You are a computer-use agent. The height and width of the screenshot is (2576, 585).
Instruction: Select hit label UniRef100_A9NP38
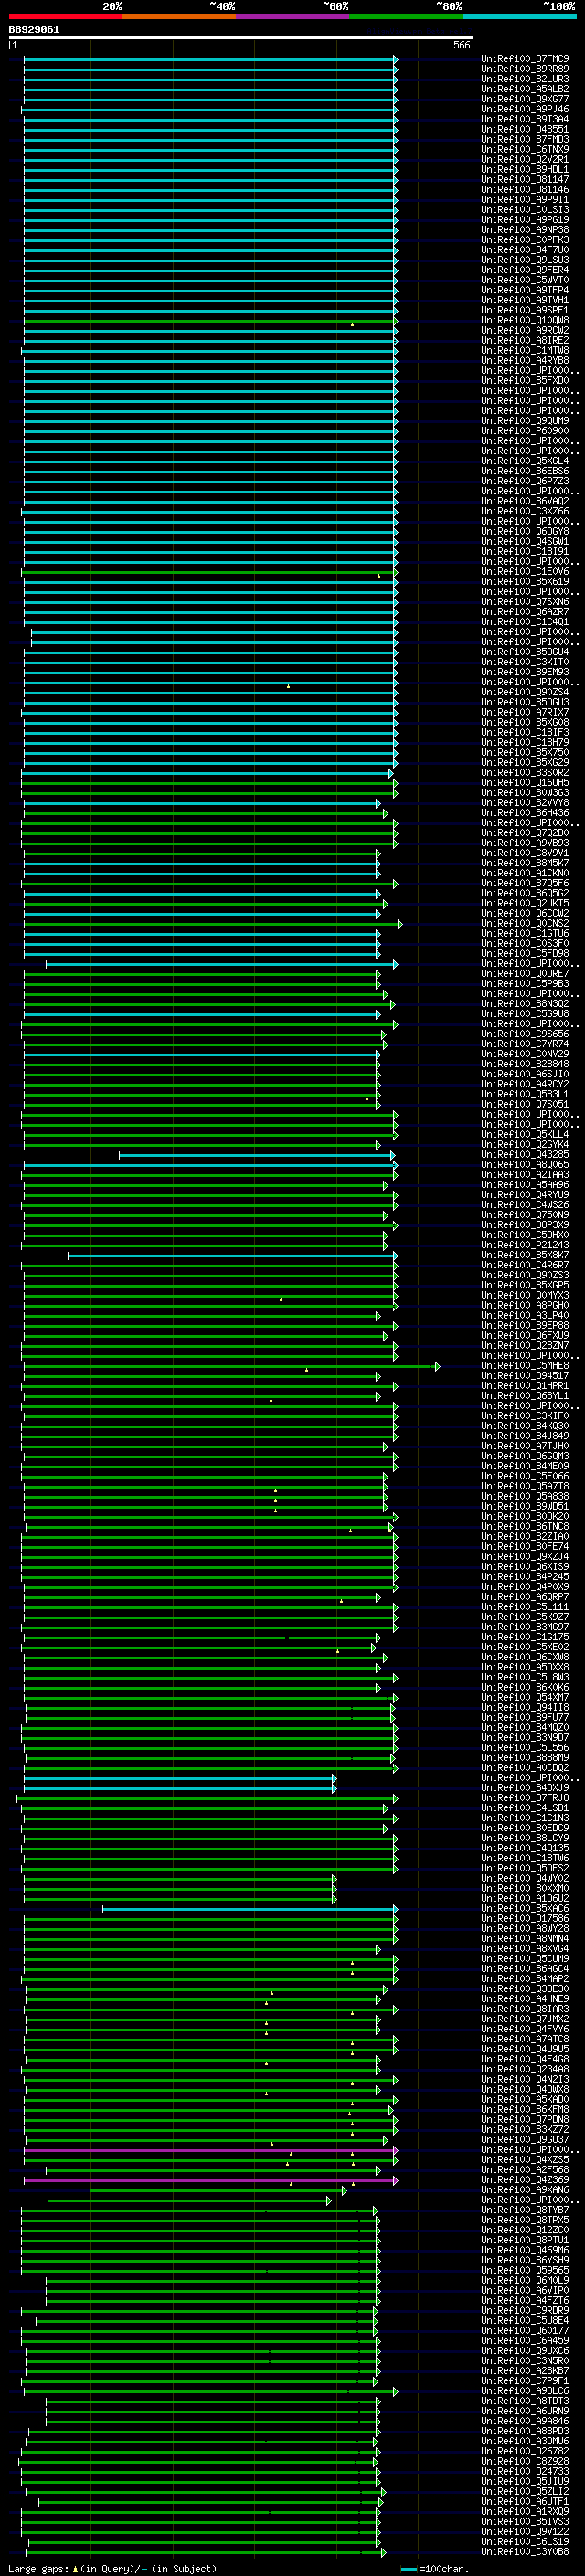tap(525, 230)
